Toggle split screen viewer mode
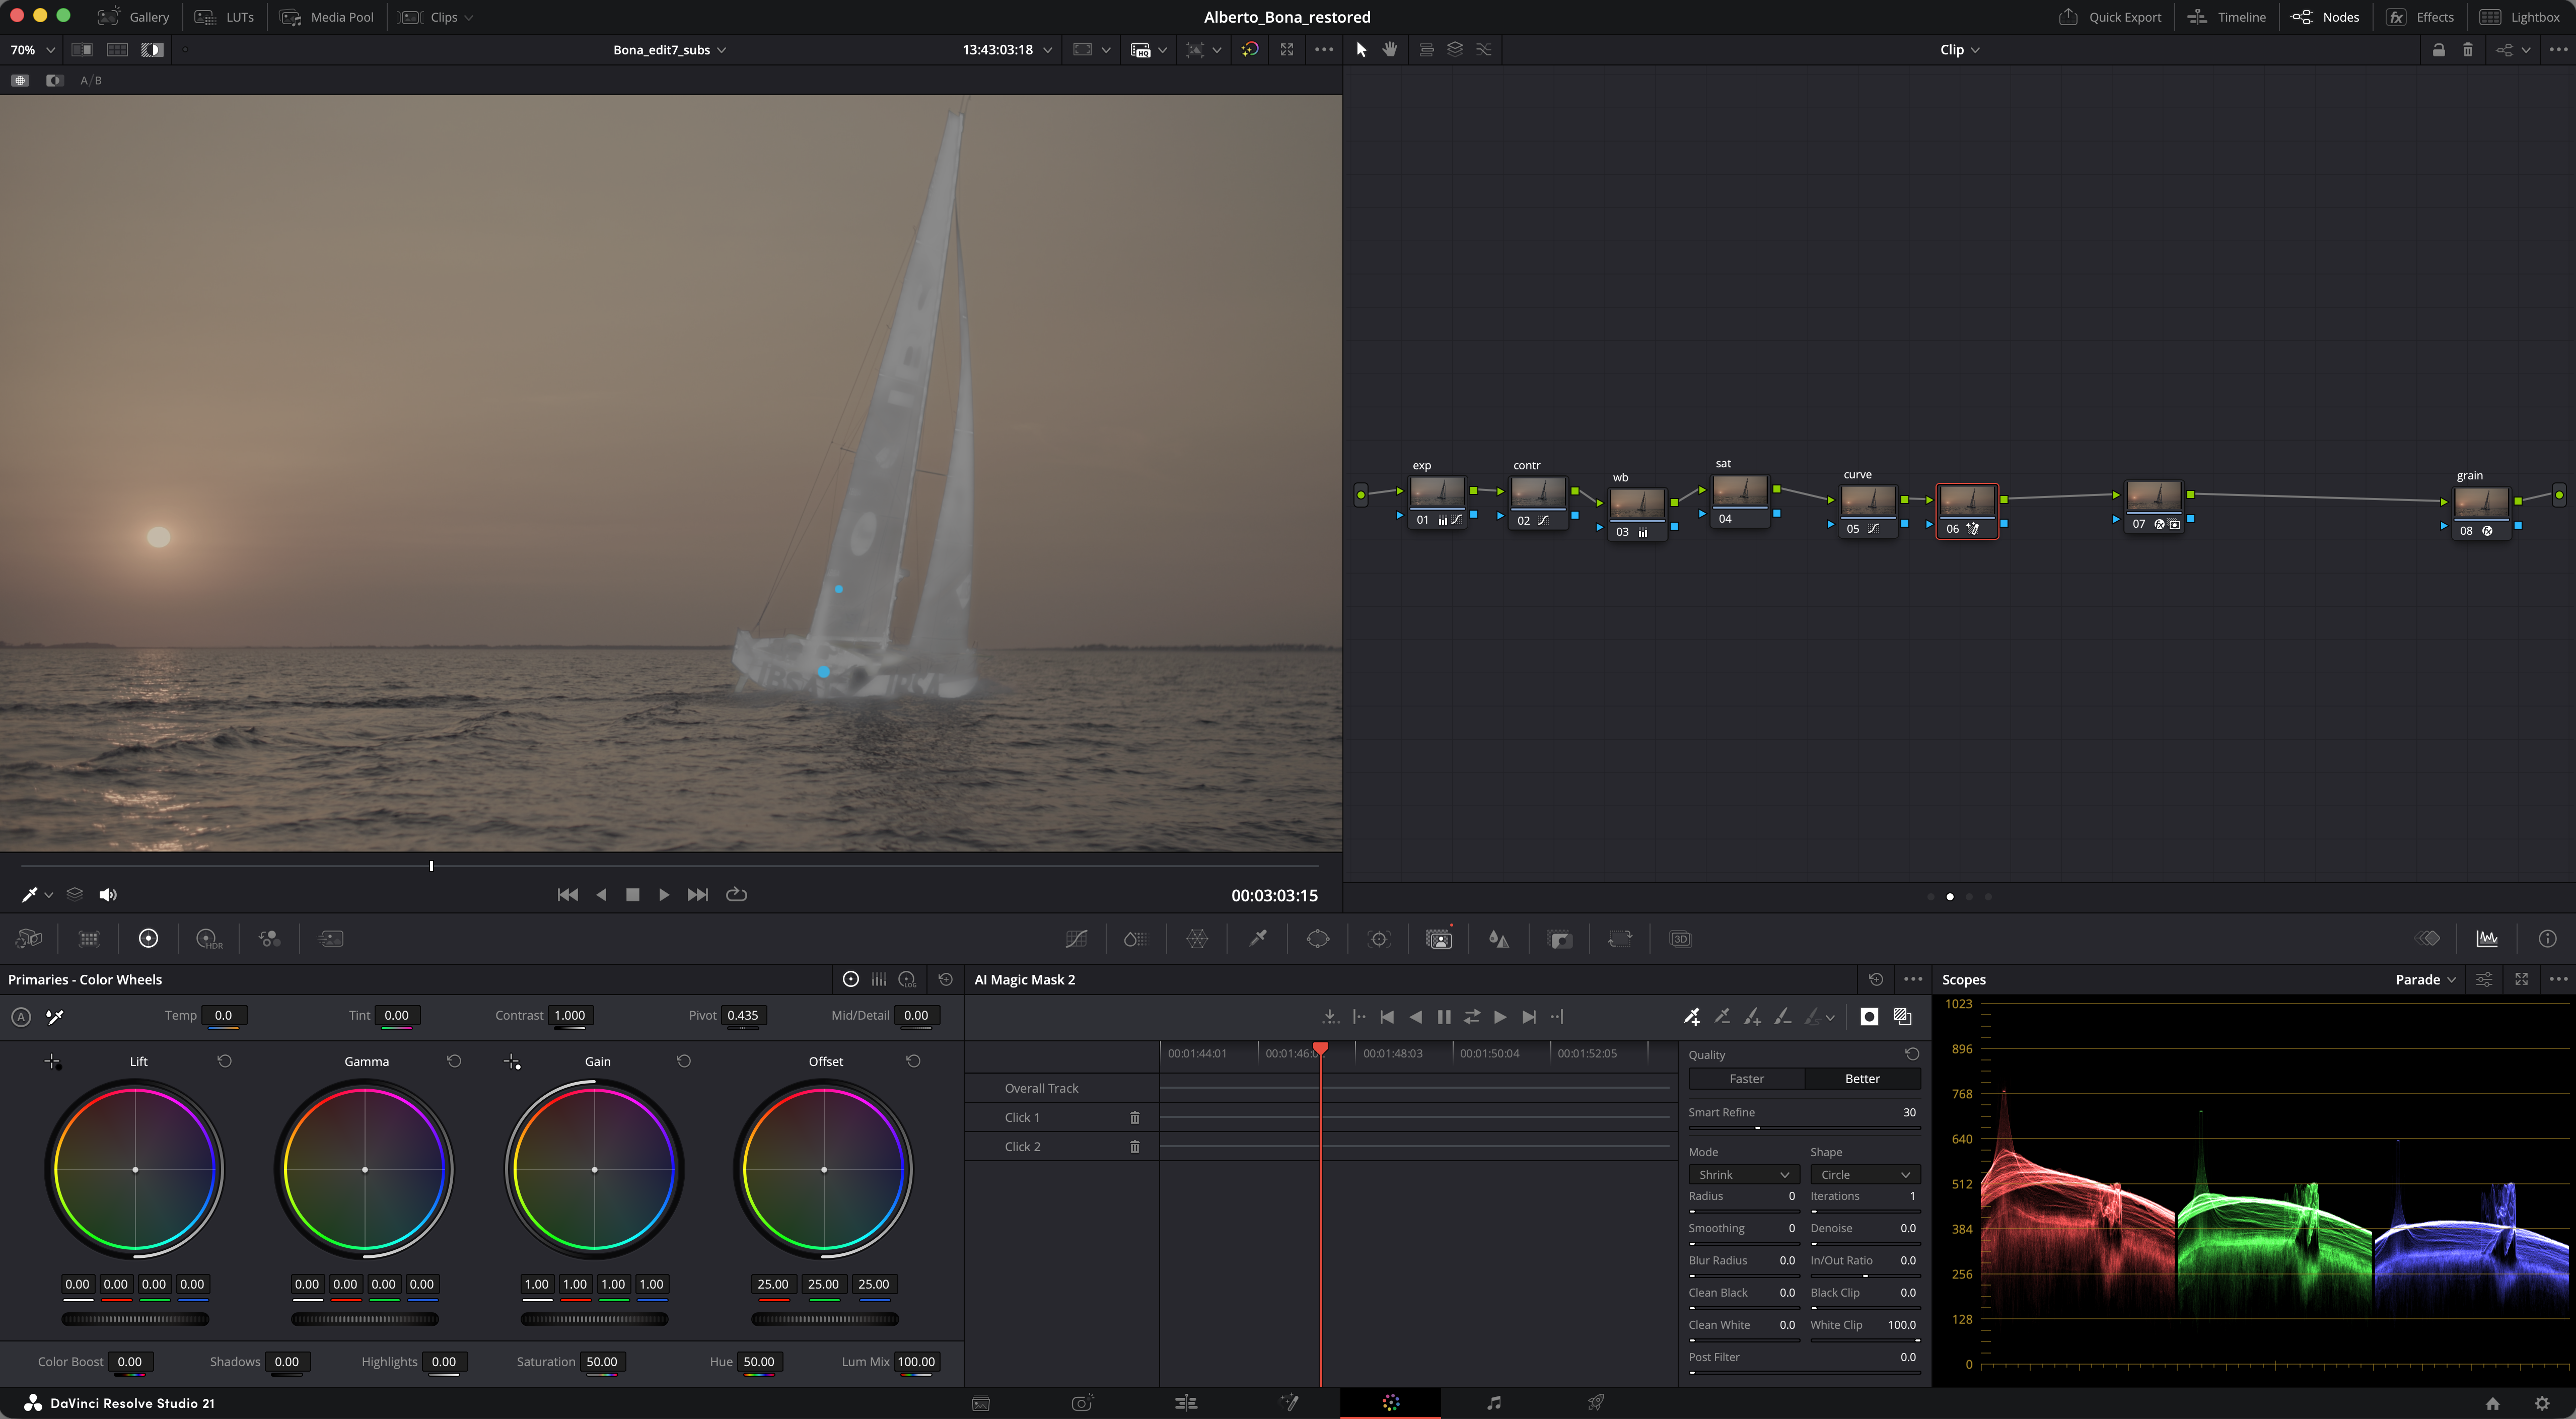 click(82, 49)
